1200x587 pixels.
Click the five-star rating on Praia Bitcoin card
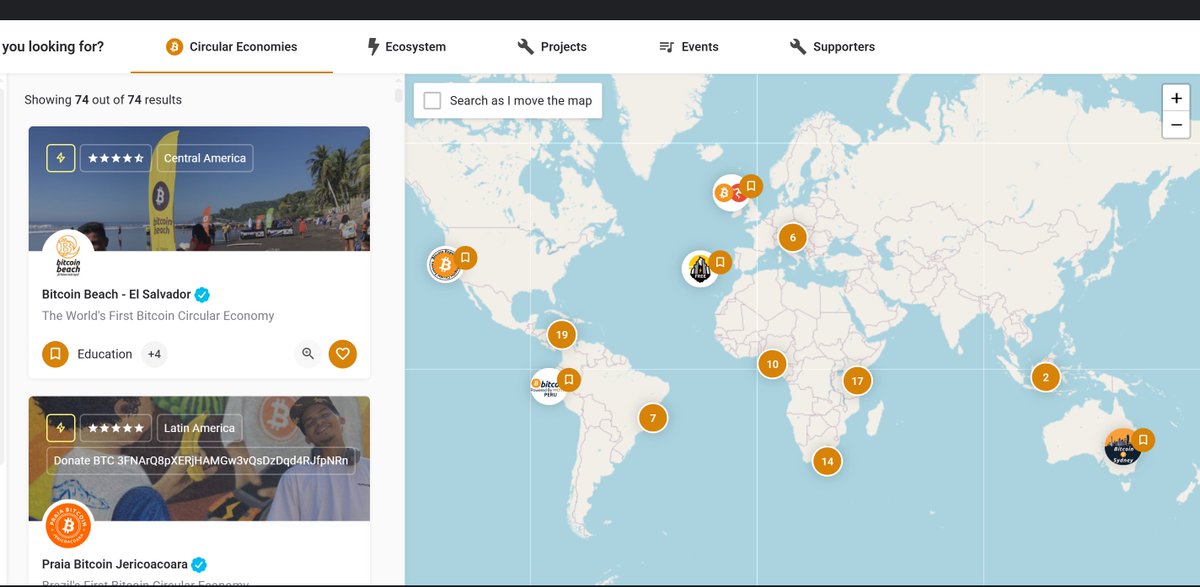116,428
